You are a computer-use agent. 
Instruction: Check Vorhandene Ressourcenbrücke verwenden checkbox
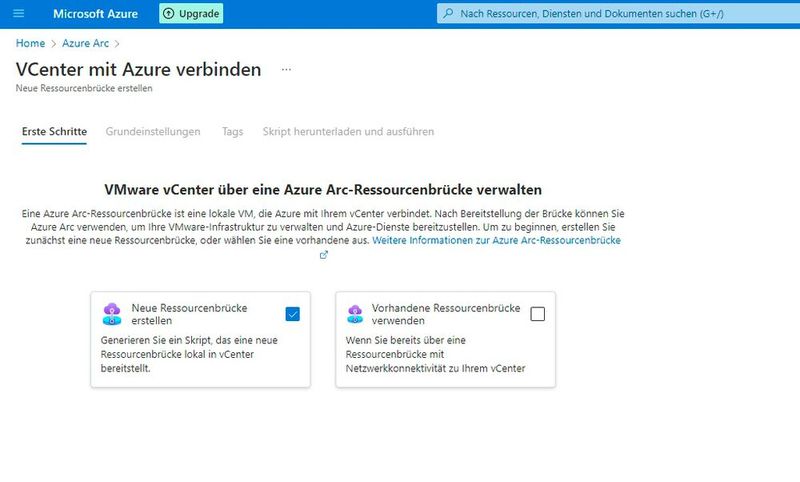(x=537, y=314)
